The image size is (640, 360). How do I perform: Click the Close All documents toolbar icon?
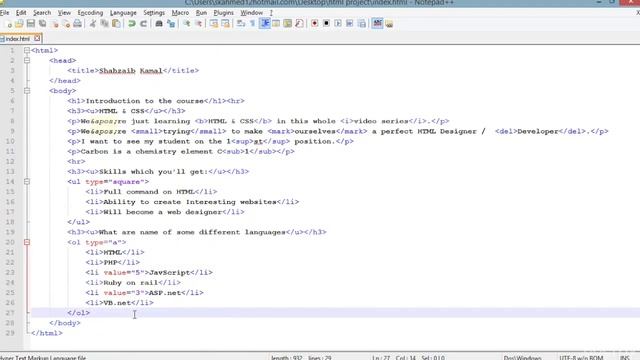[66, 24]
